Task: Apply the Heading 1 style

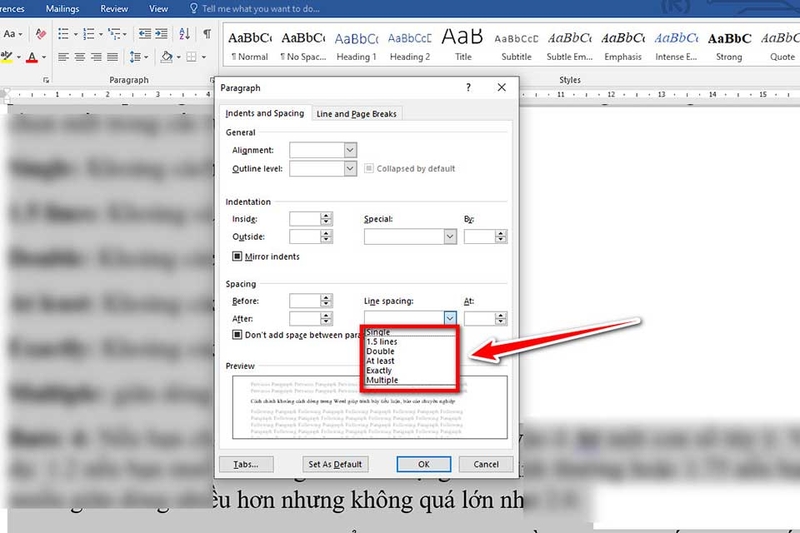Action: [x=356, y=46]
